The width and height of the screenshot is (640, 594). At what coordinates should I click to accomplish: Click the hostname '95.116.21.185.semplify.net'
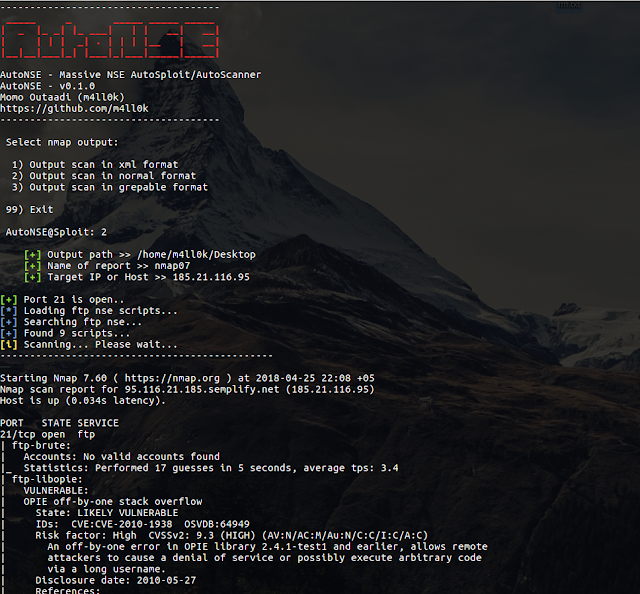202,389
